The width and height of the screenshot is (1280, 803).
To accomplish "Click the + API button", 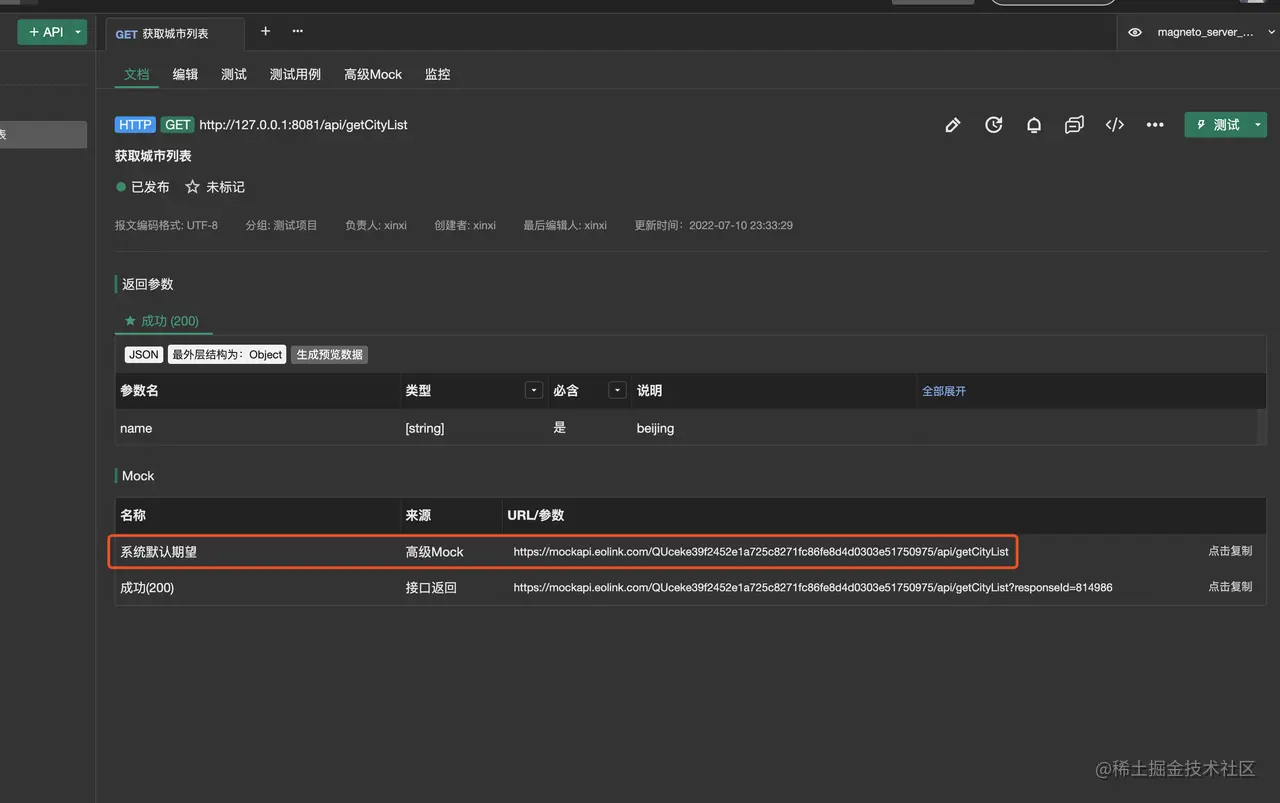I will click(45, 32).
